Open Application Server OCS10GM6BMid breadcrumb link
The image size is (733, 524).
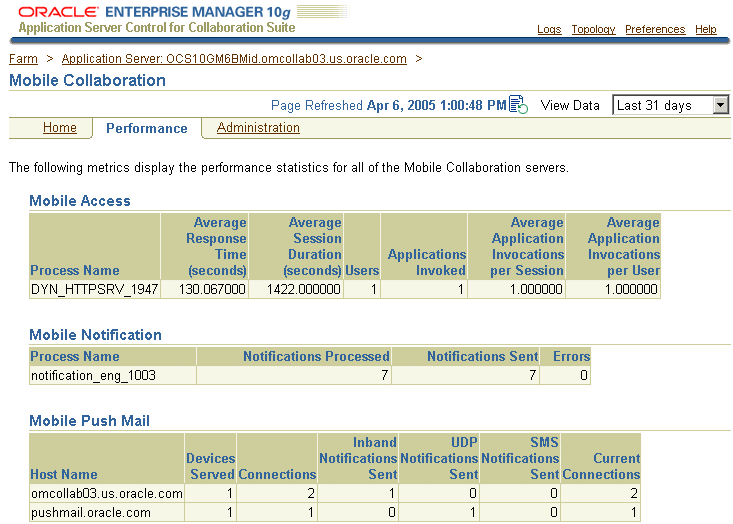(234, 59)
